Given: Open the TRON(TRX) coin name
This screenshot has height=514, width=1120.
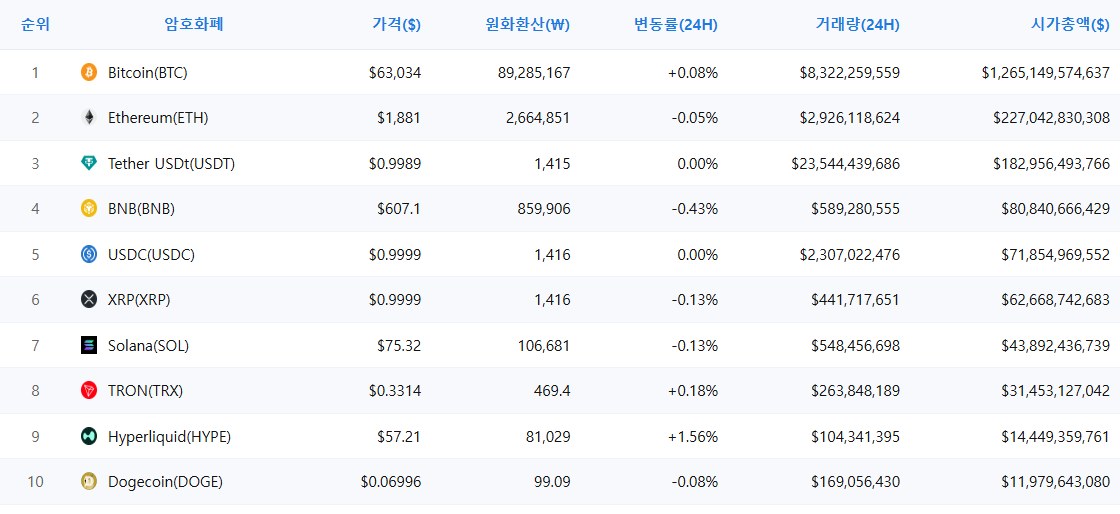Looking at the screenshot, I should [146, 391].
